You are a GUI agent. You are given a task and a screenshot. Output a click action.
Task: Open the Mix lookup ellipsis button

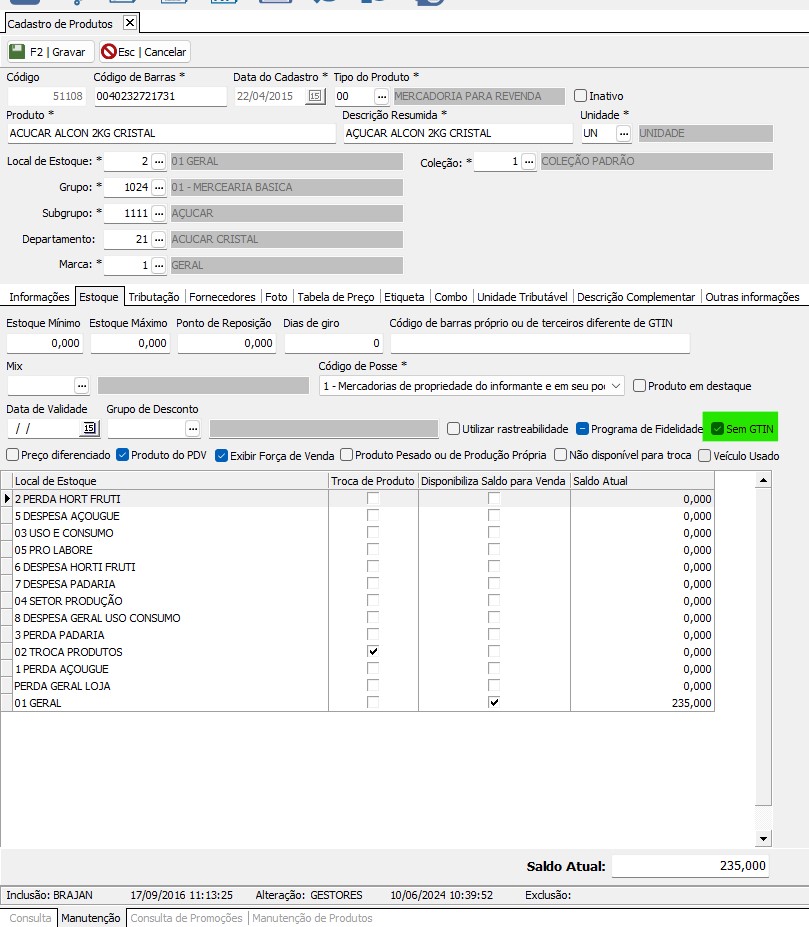click(x=82, y=385)
